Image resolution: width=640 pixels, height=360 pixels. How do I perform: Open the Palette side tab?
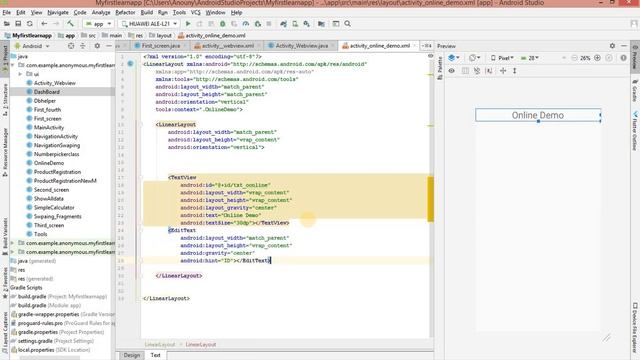[x=440, y=69]
